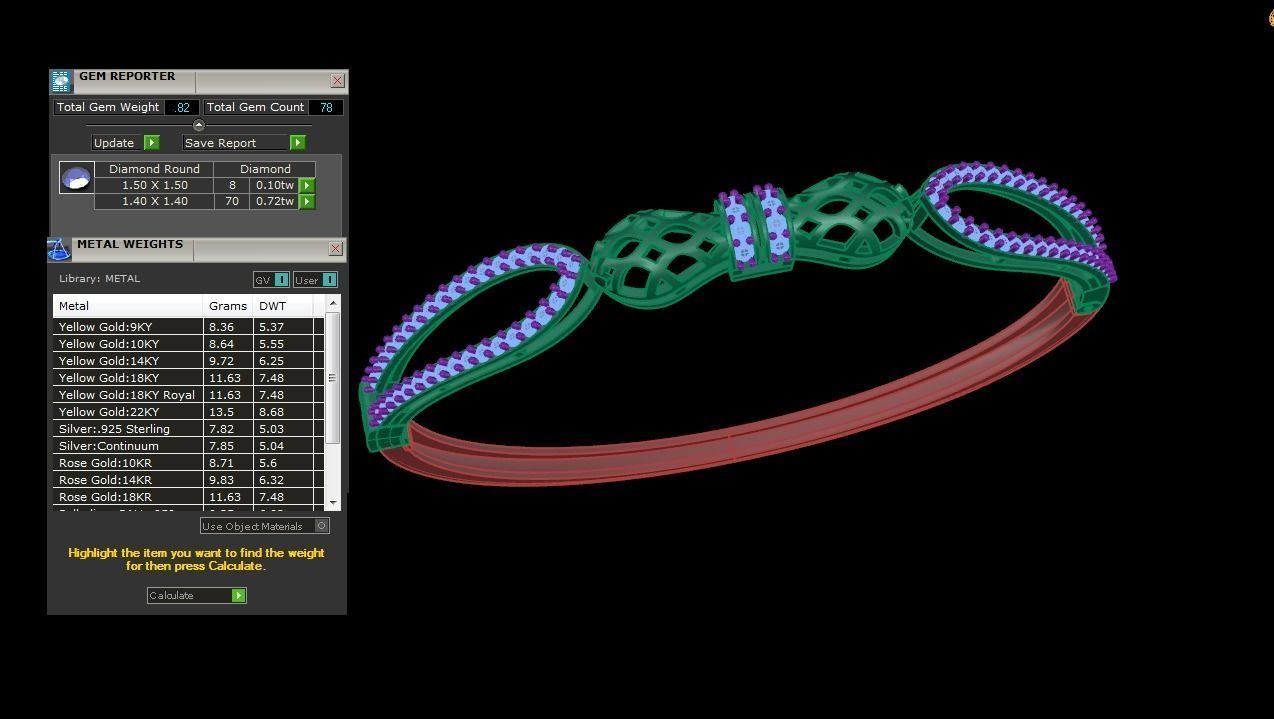The image size is (1274, 719).
Task: Select the Yellow Gold:18KY Royal row
Action: click(x=188, y=395)
